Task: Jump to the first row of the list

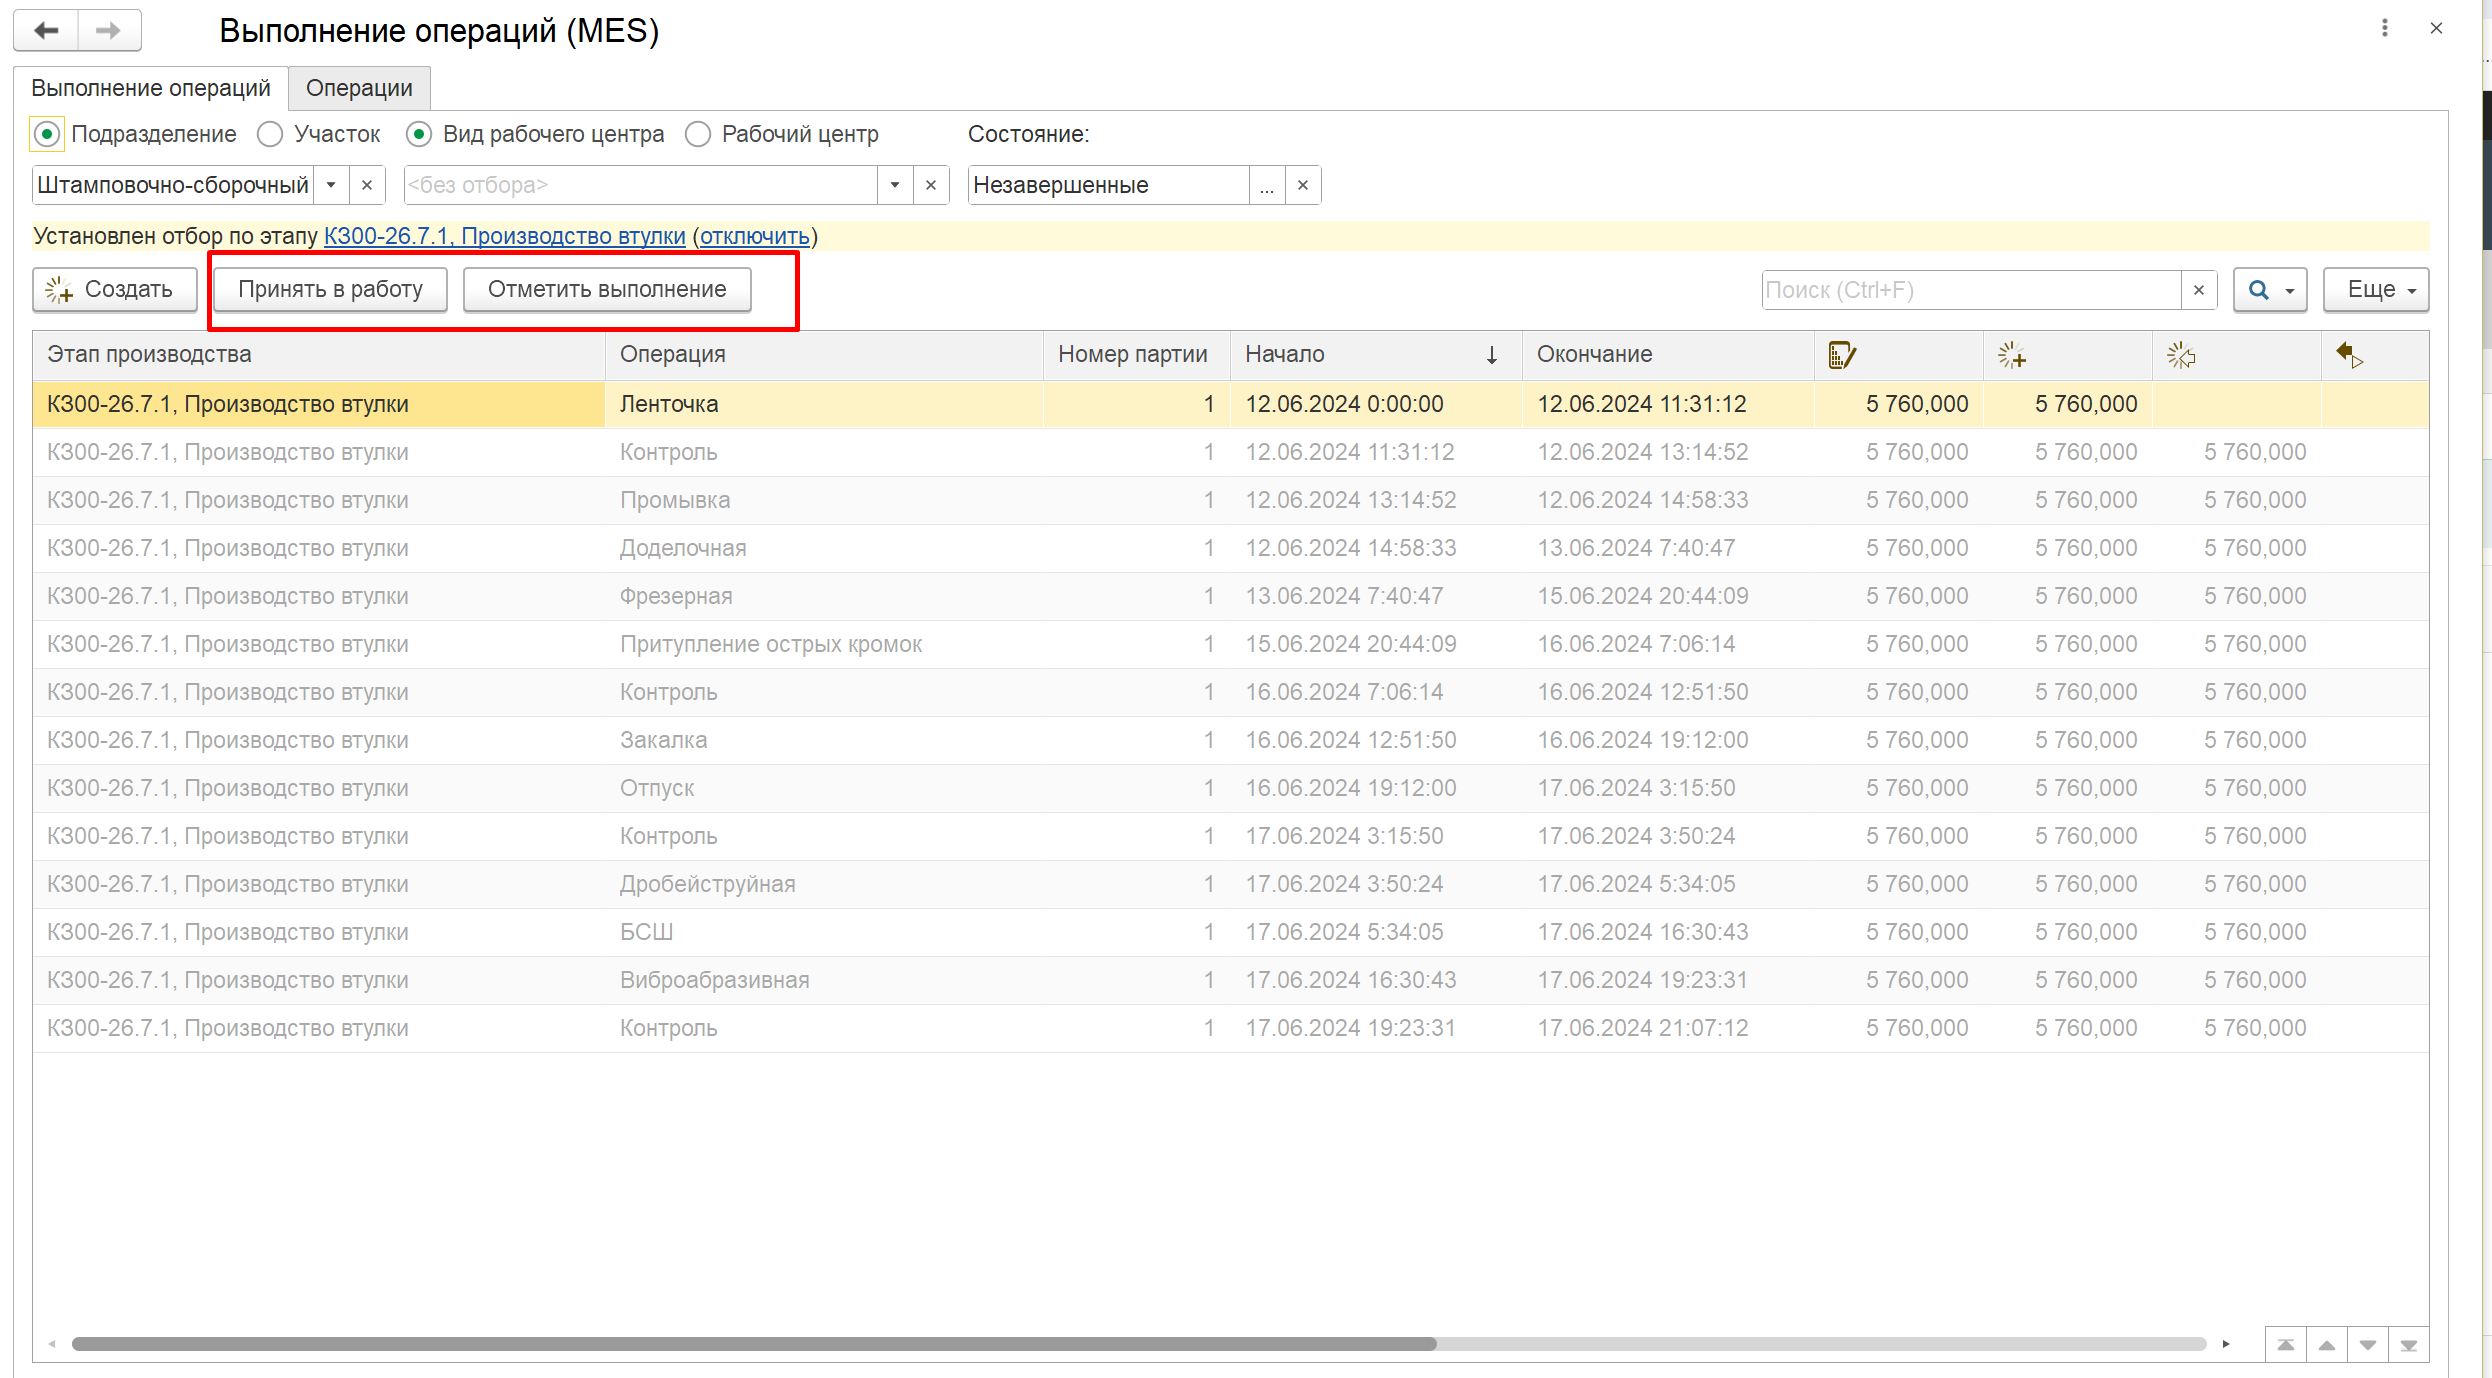Action: [2286, 1345]
